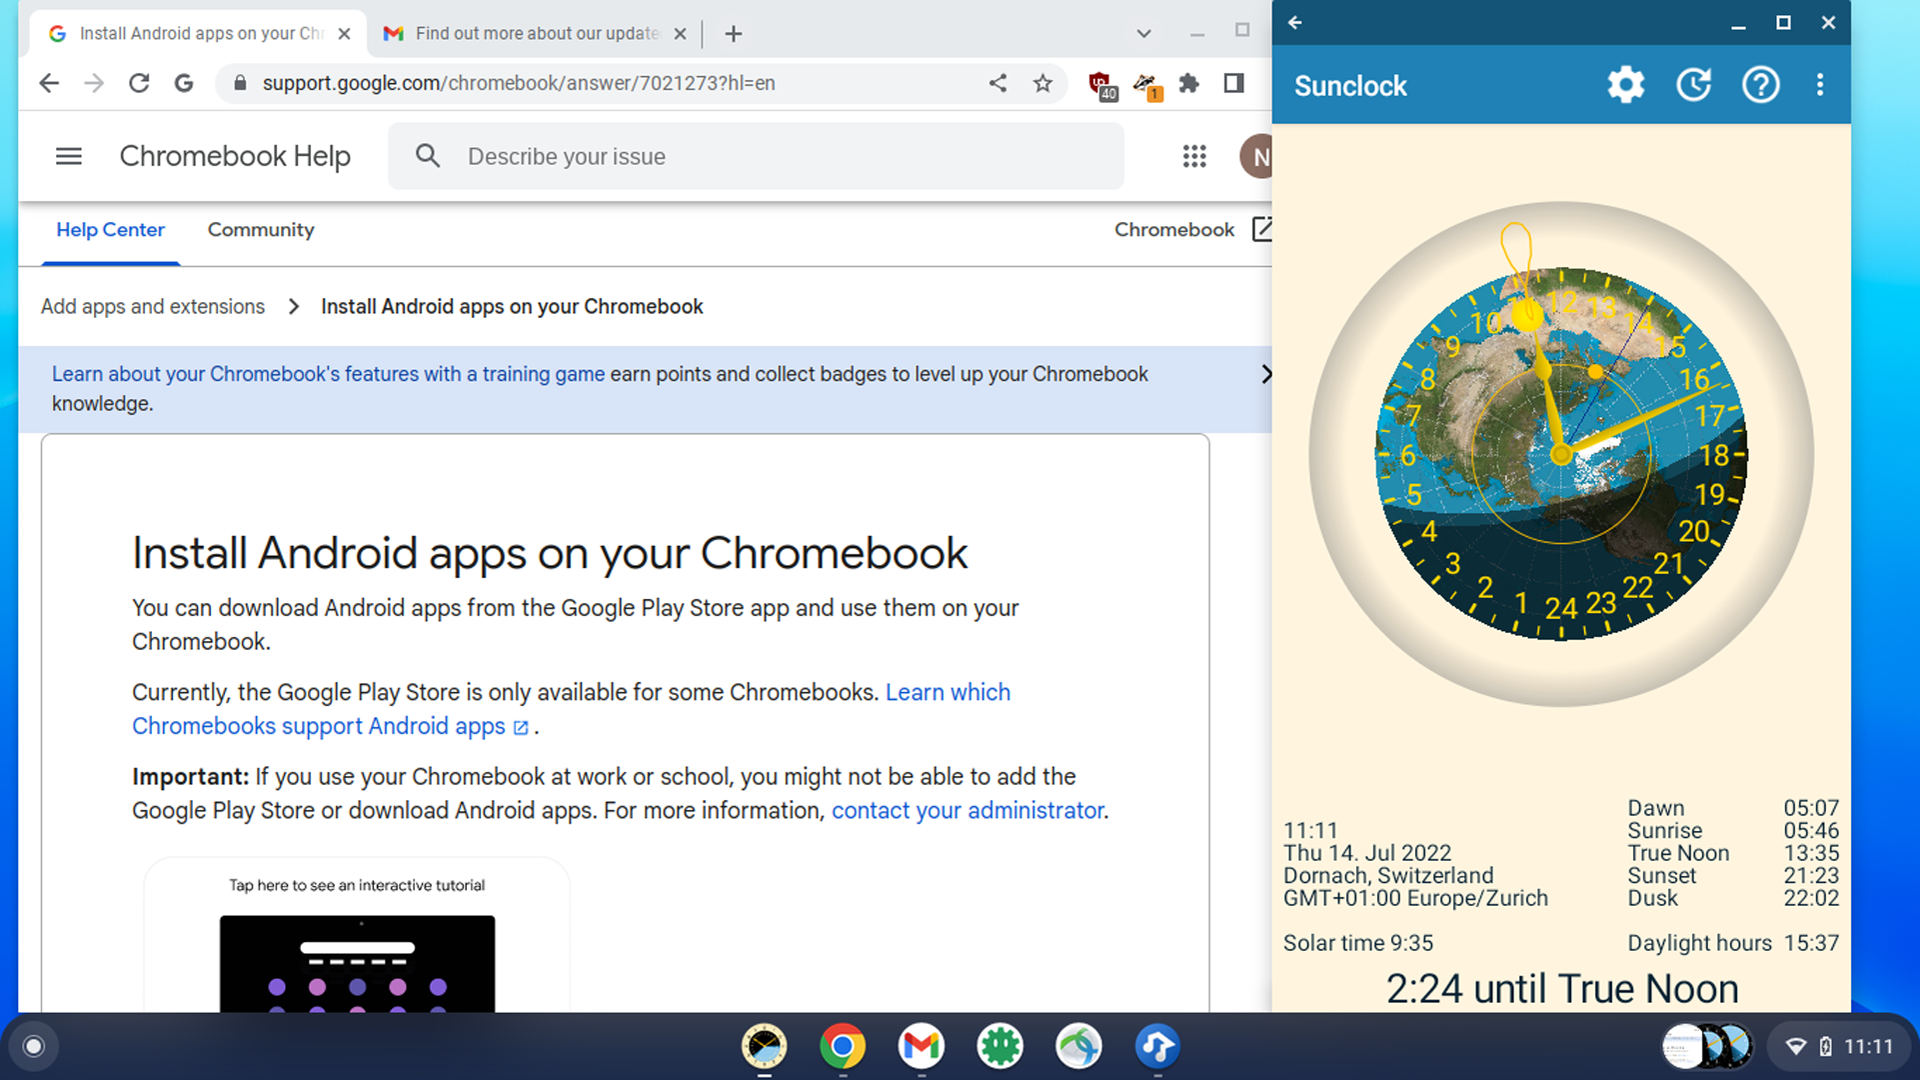Click the Sunclock back arrow

point(1295,22)
